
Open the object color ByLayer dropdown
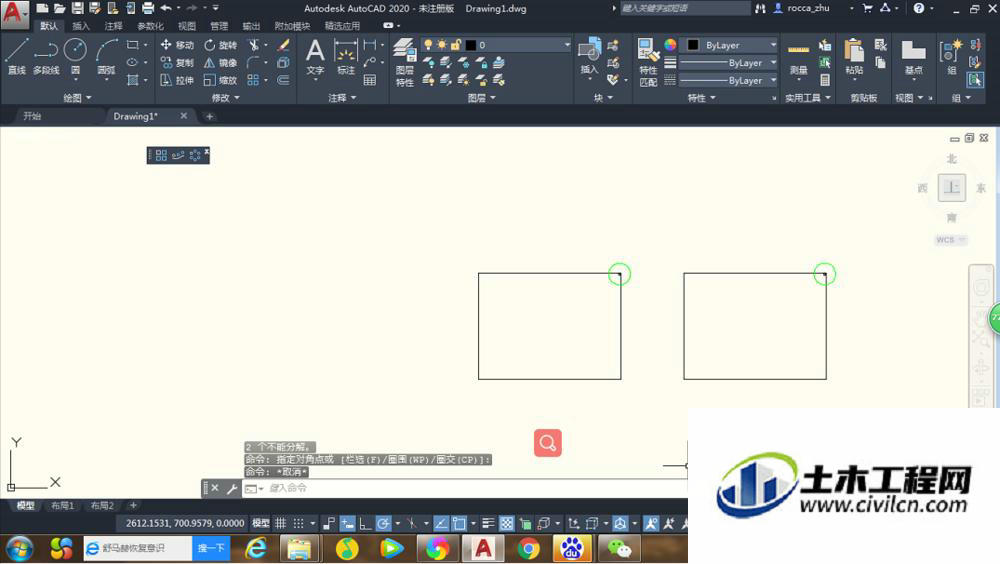point(773,45)
